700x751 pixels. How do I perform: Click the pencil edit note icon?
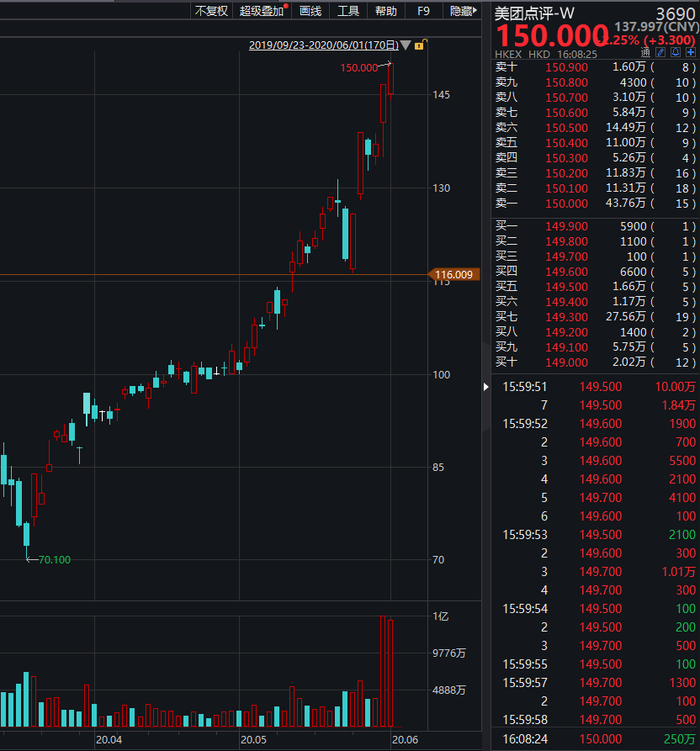661,53
